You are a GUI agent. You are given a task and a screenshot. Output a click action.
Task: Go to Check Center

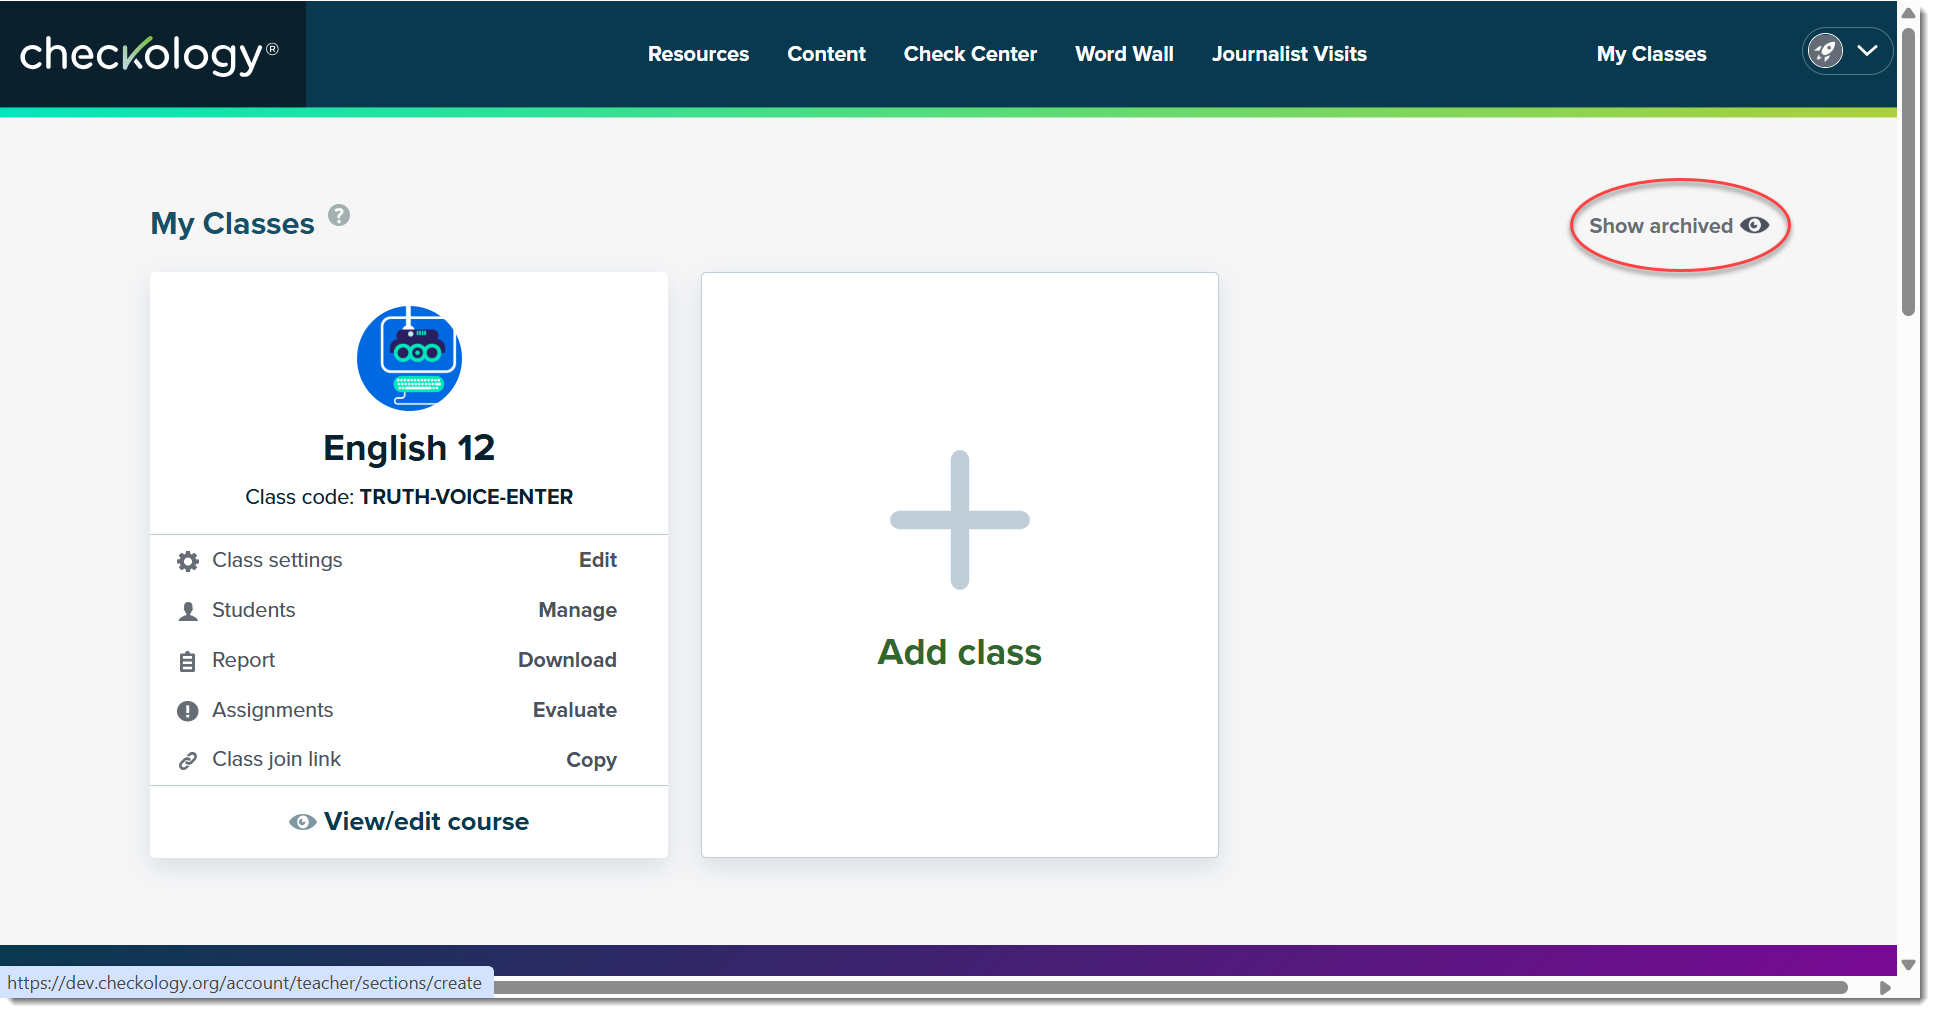(x=970, y=54)
